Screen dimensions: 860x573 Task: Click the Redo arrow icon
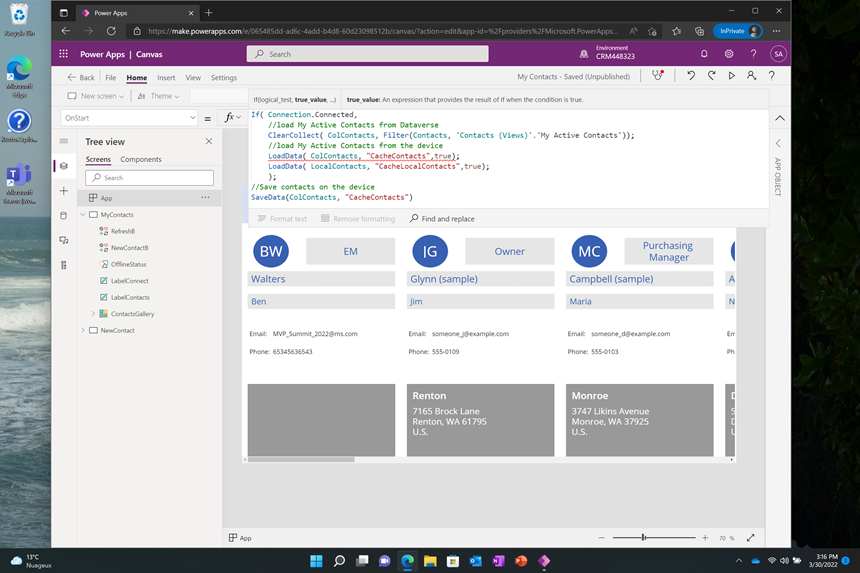tap(711, 76)
